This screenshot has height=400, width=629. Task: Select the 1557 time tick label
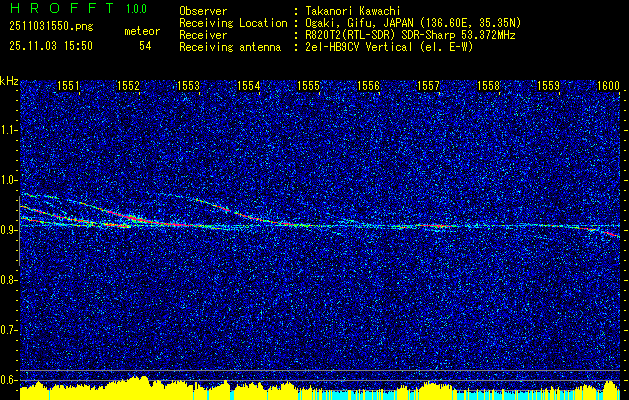428,87
